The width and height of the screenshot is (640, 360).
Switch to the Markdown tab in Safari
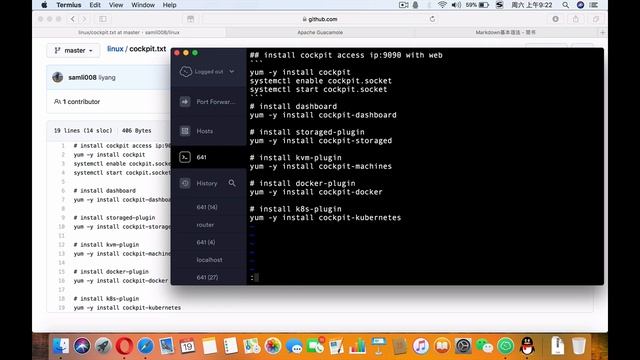click(x=505, y=32)
